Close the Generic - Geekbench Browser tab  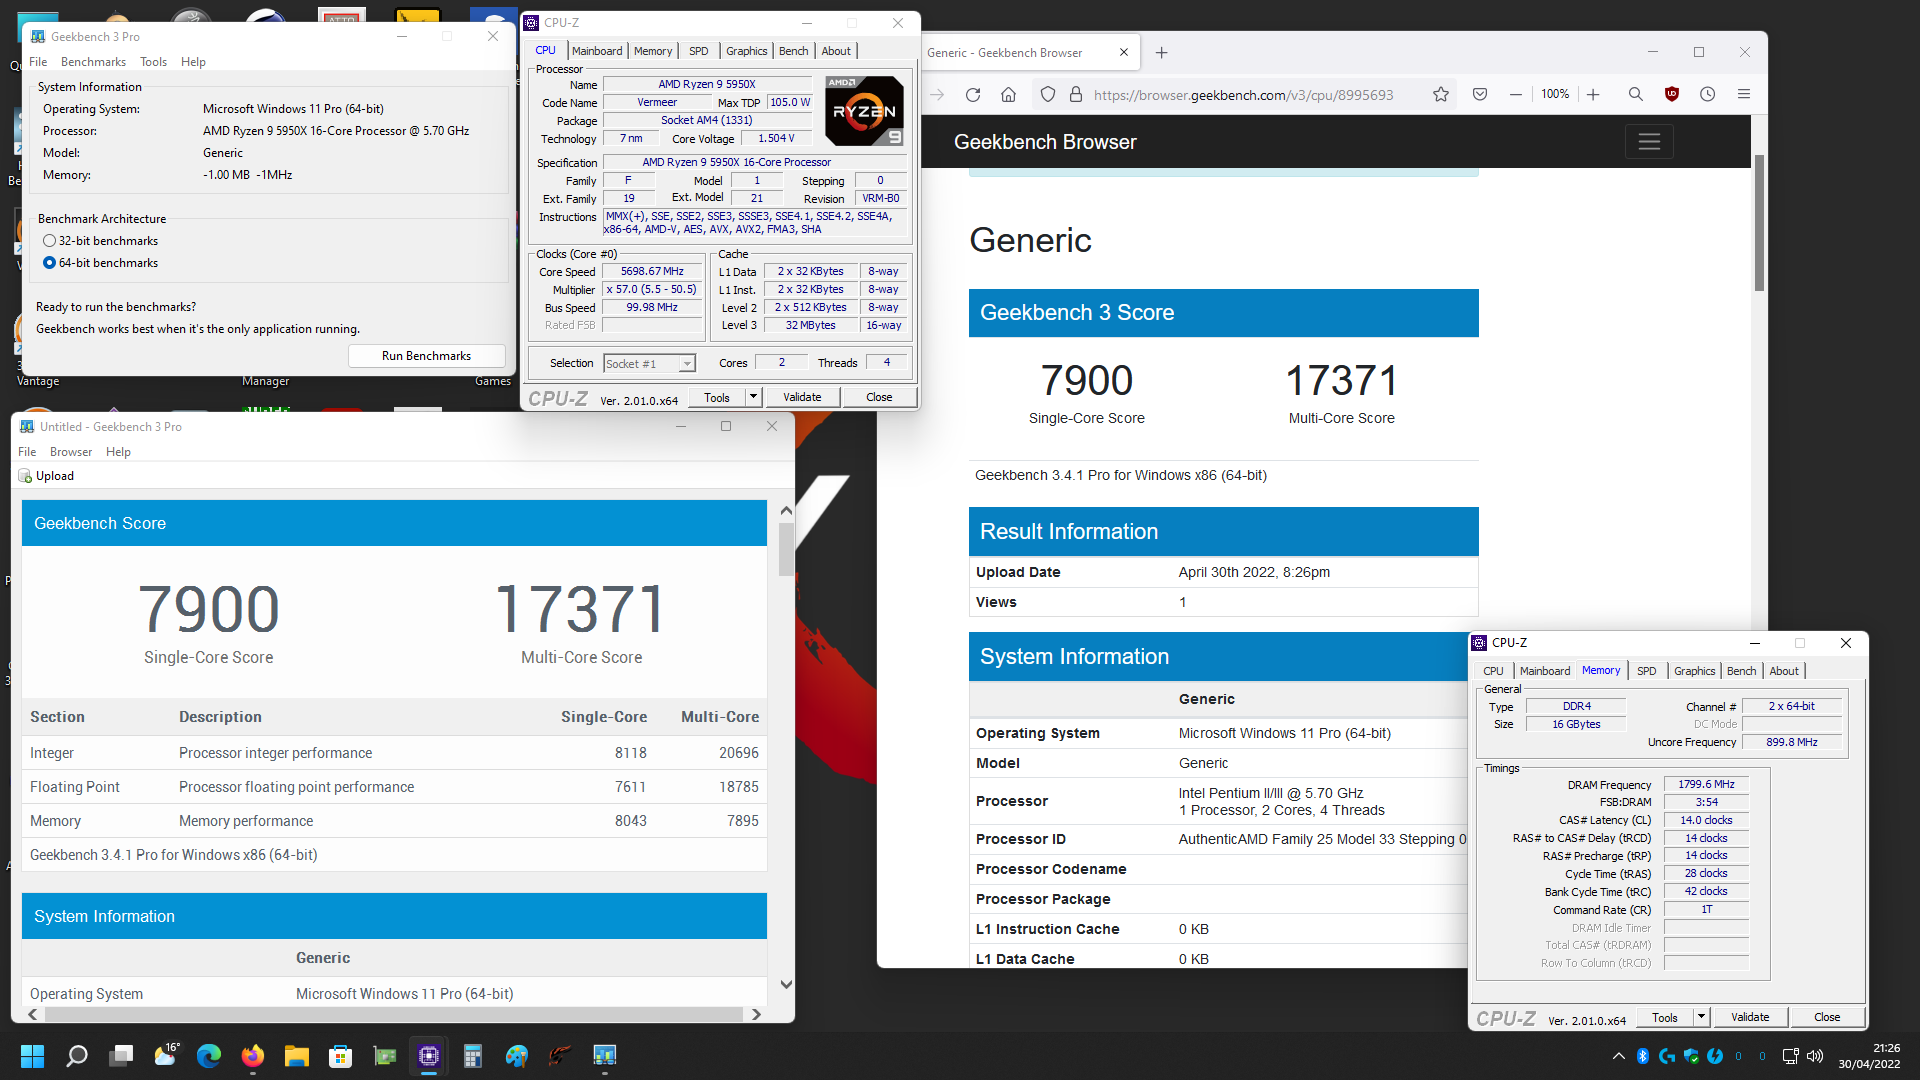tap(1124, 53)
